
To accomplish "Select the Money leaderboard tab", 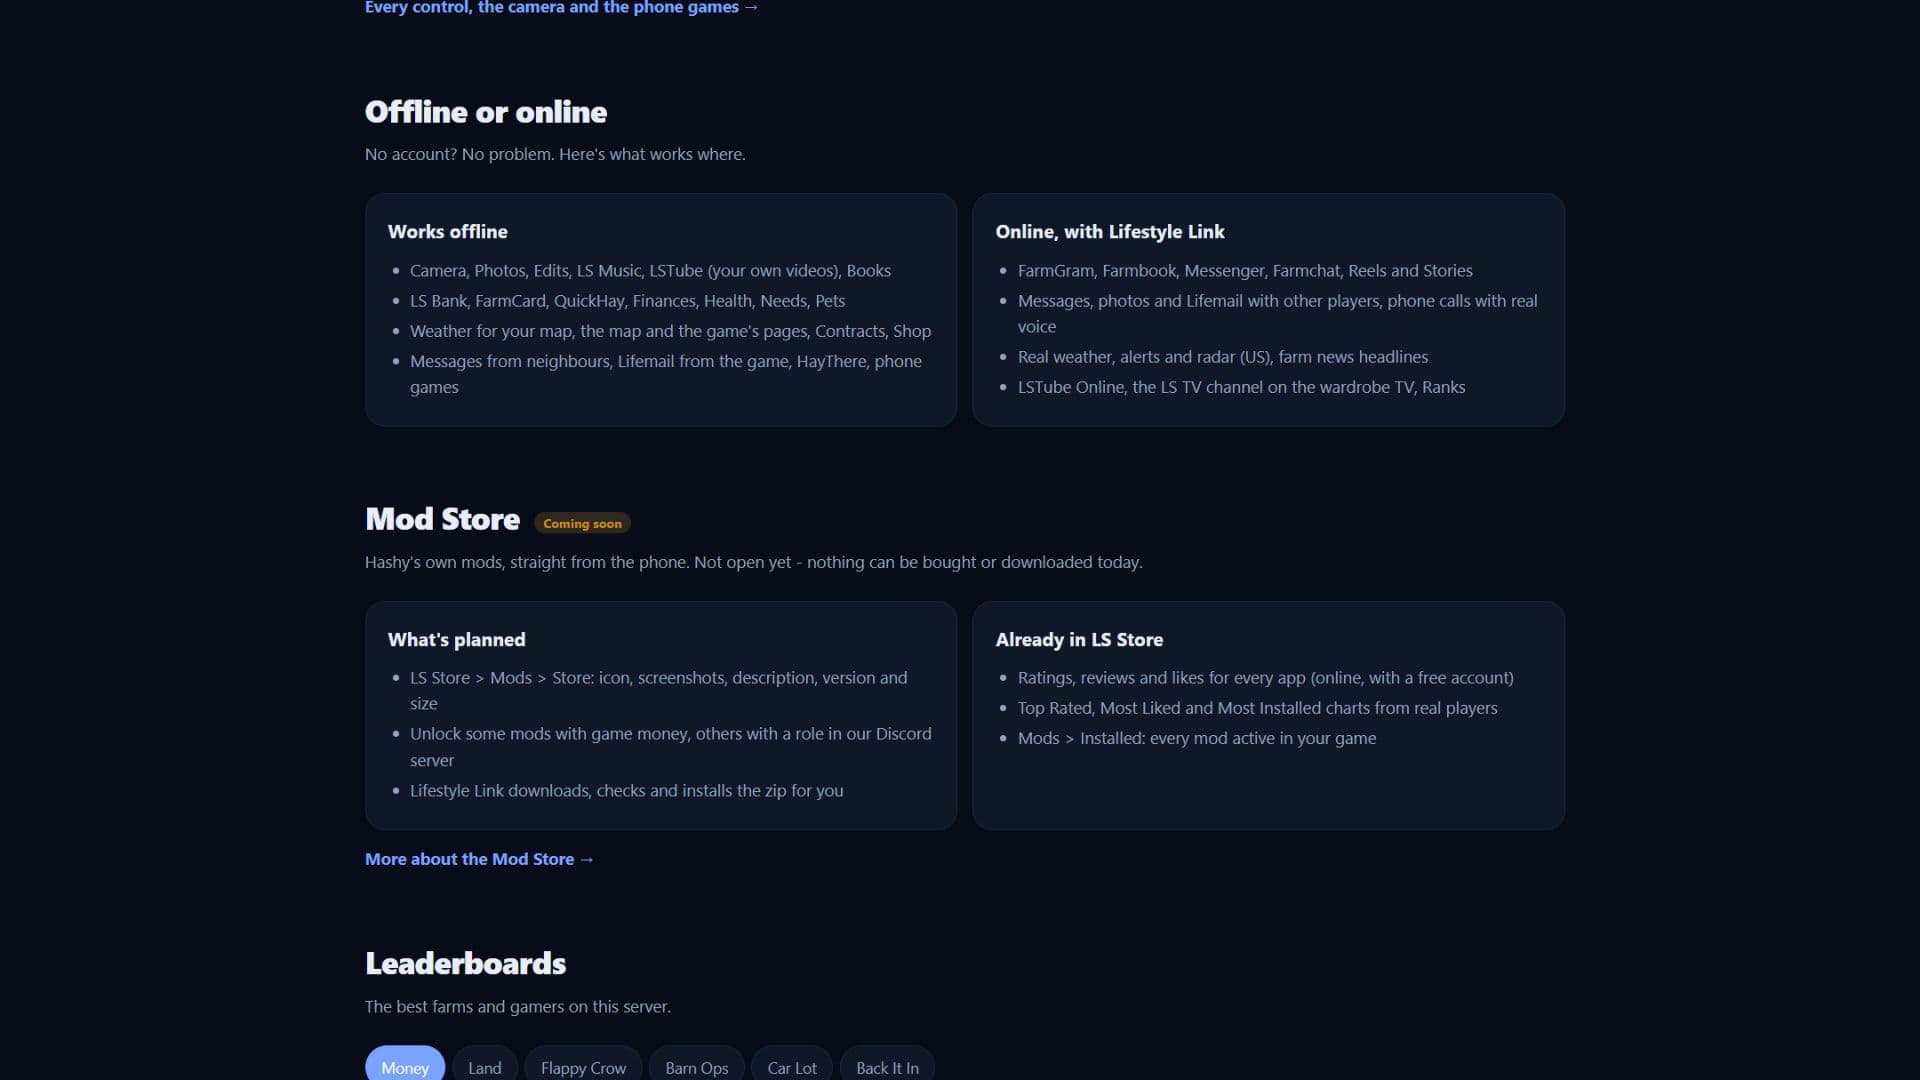I will [405, 1066].
